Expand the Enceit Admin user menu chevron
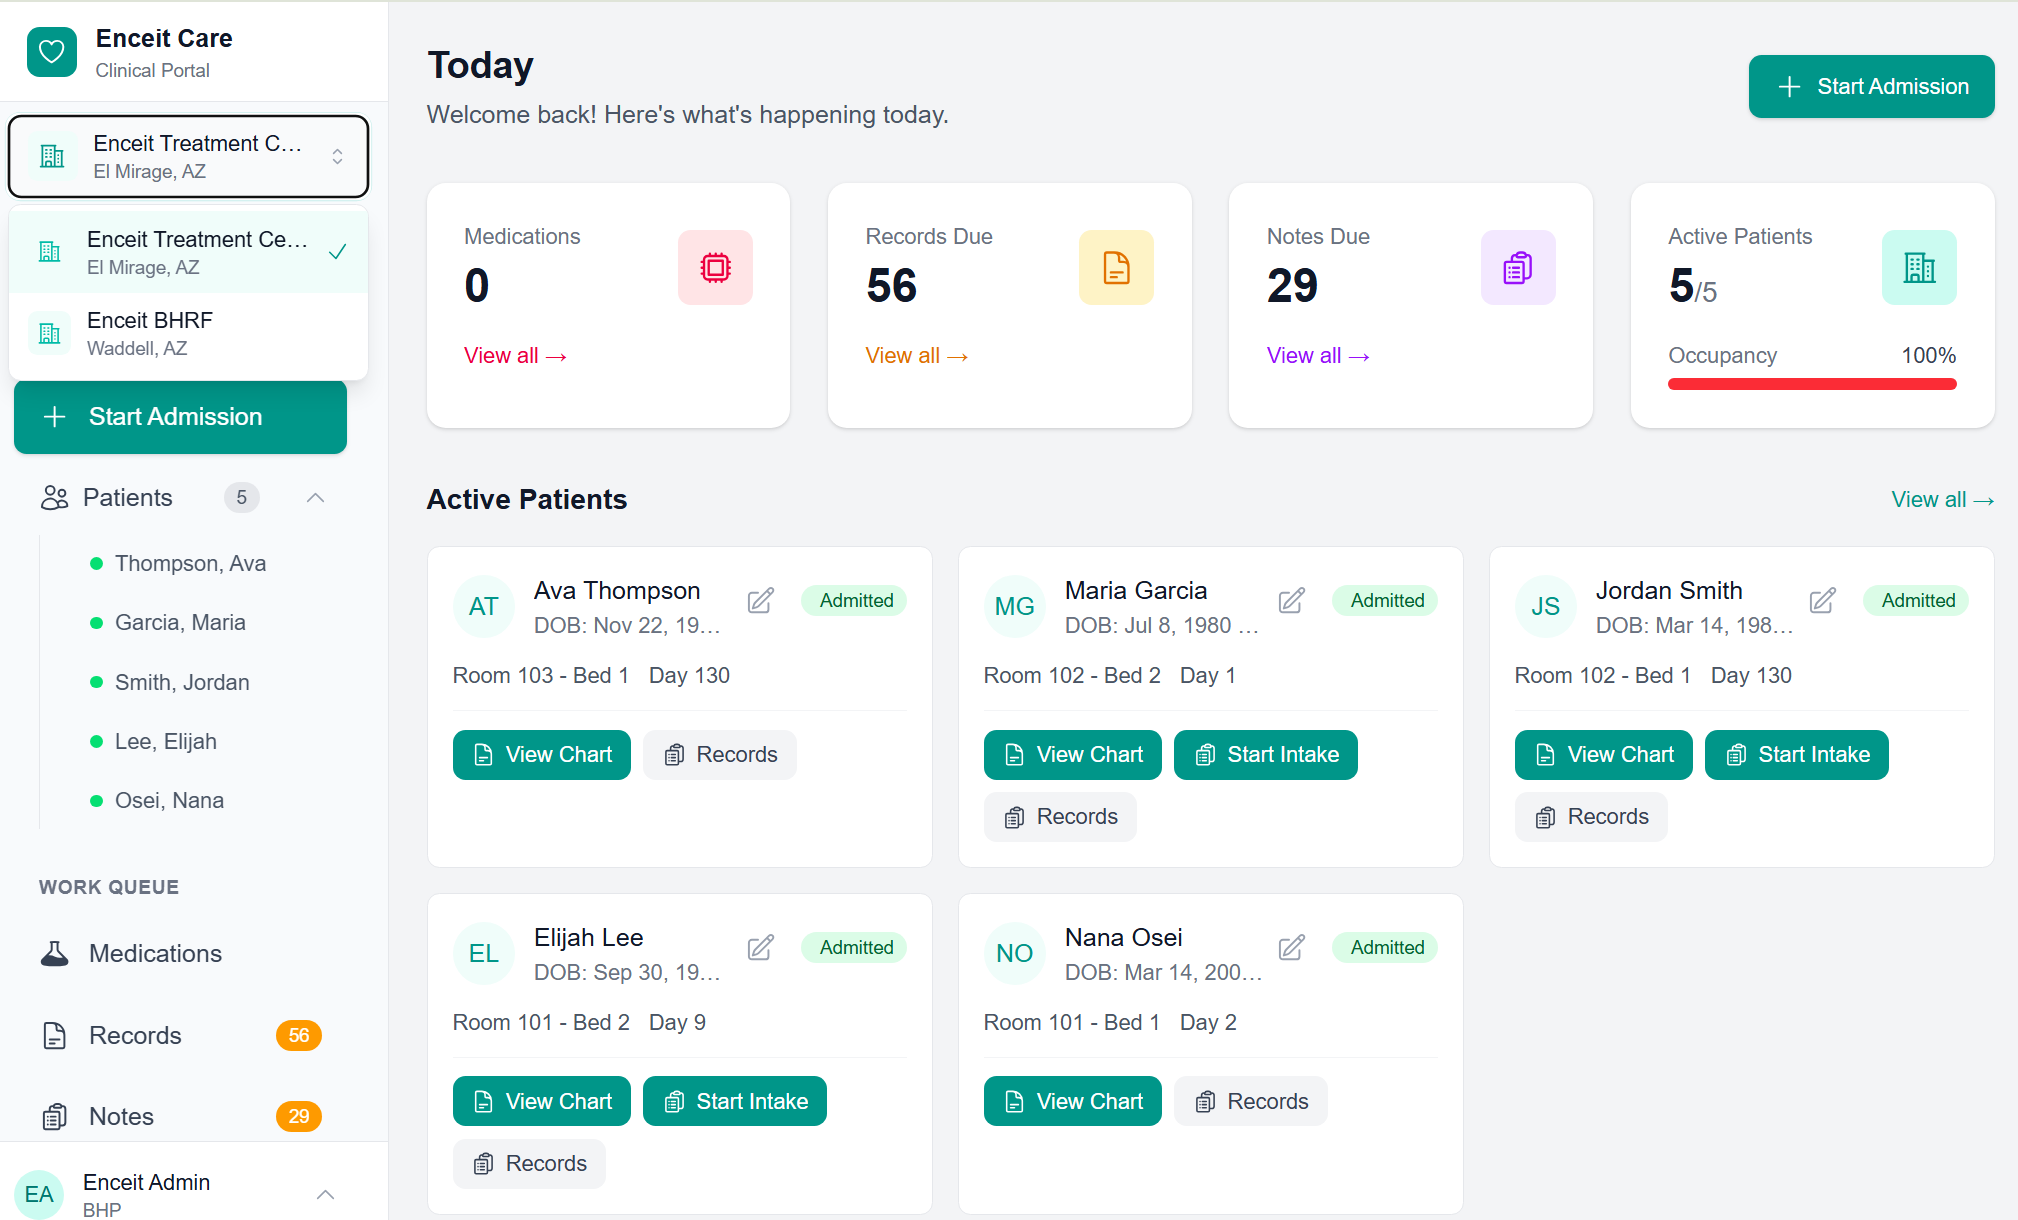The width and height of the screenshot is (2018, 1220). pyautogui.click(x=325, y=1194)
